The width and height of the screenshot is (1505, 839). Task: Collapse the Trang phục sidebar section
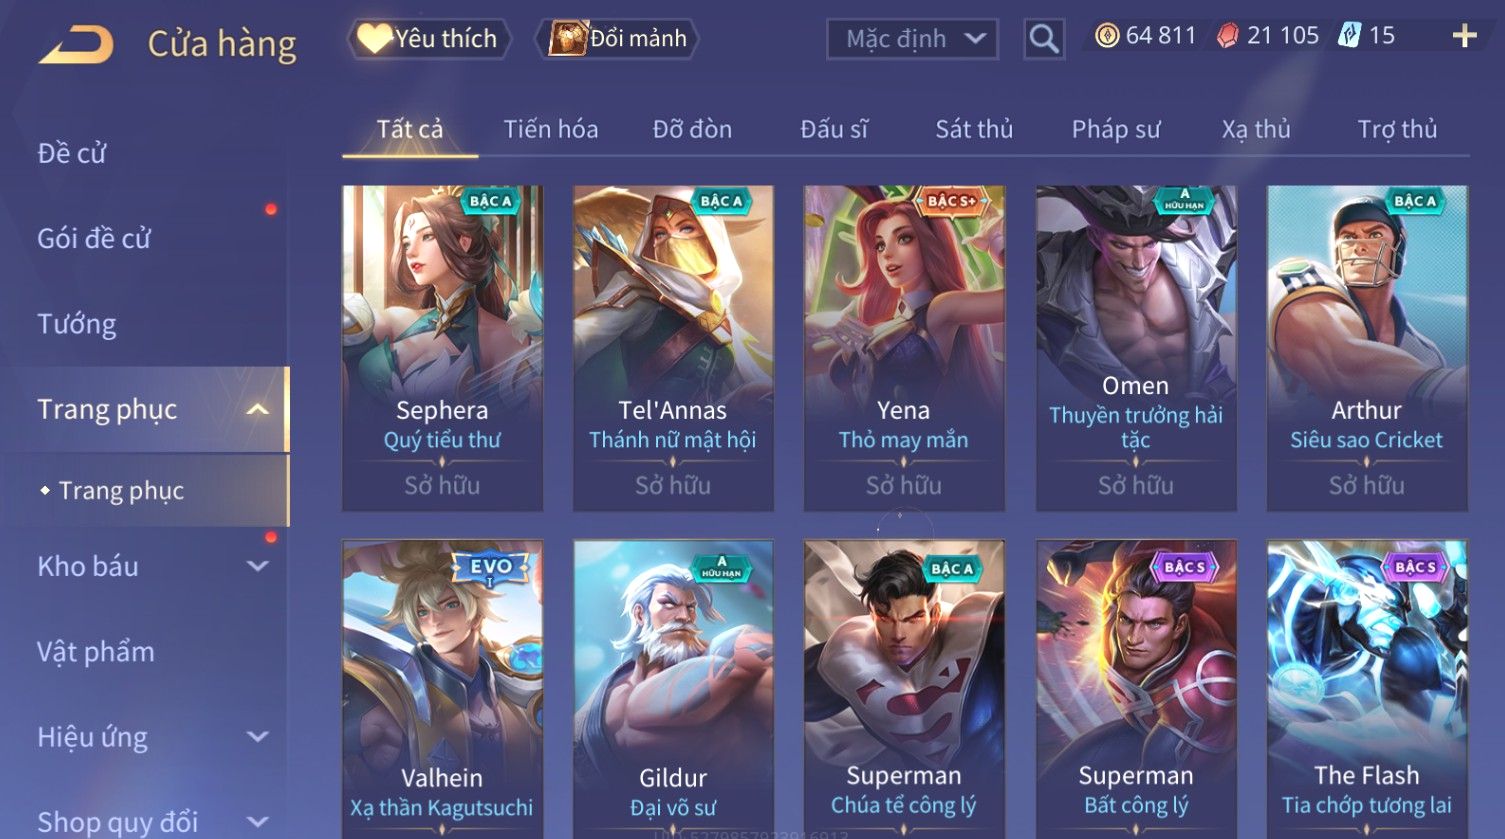coord(257,410)
